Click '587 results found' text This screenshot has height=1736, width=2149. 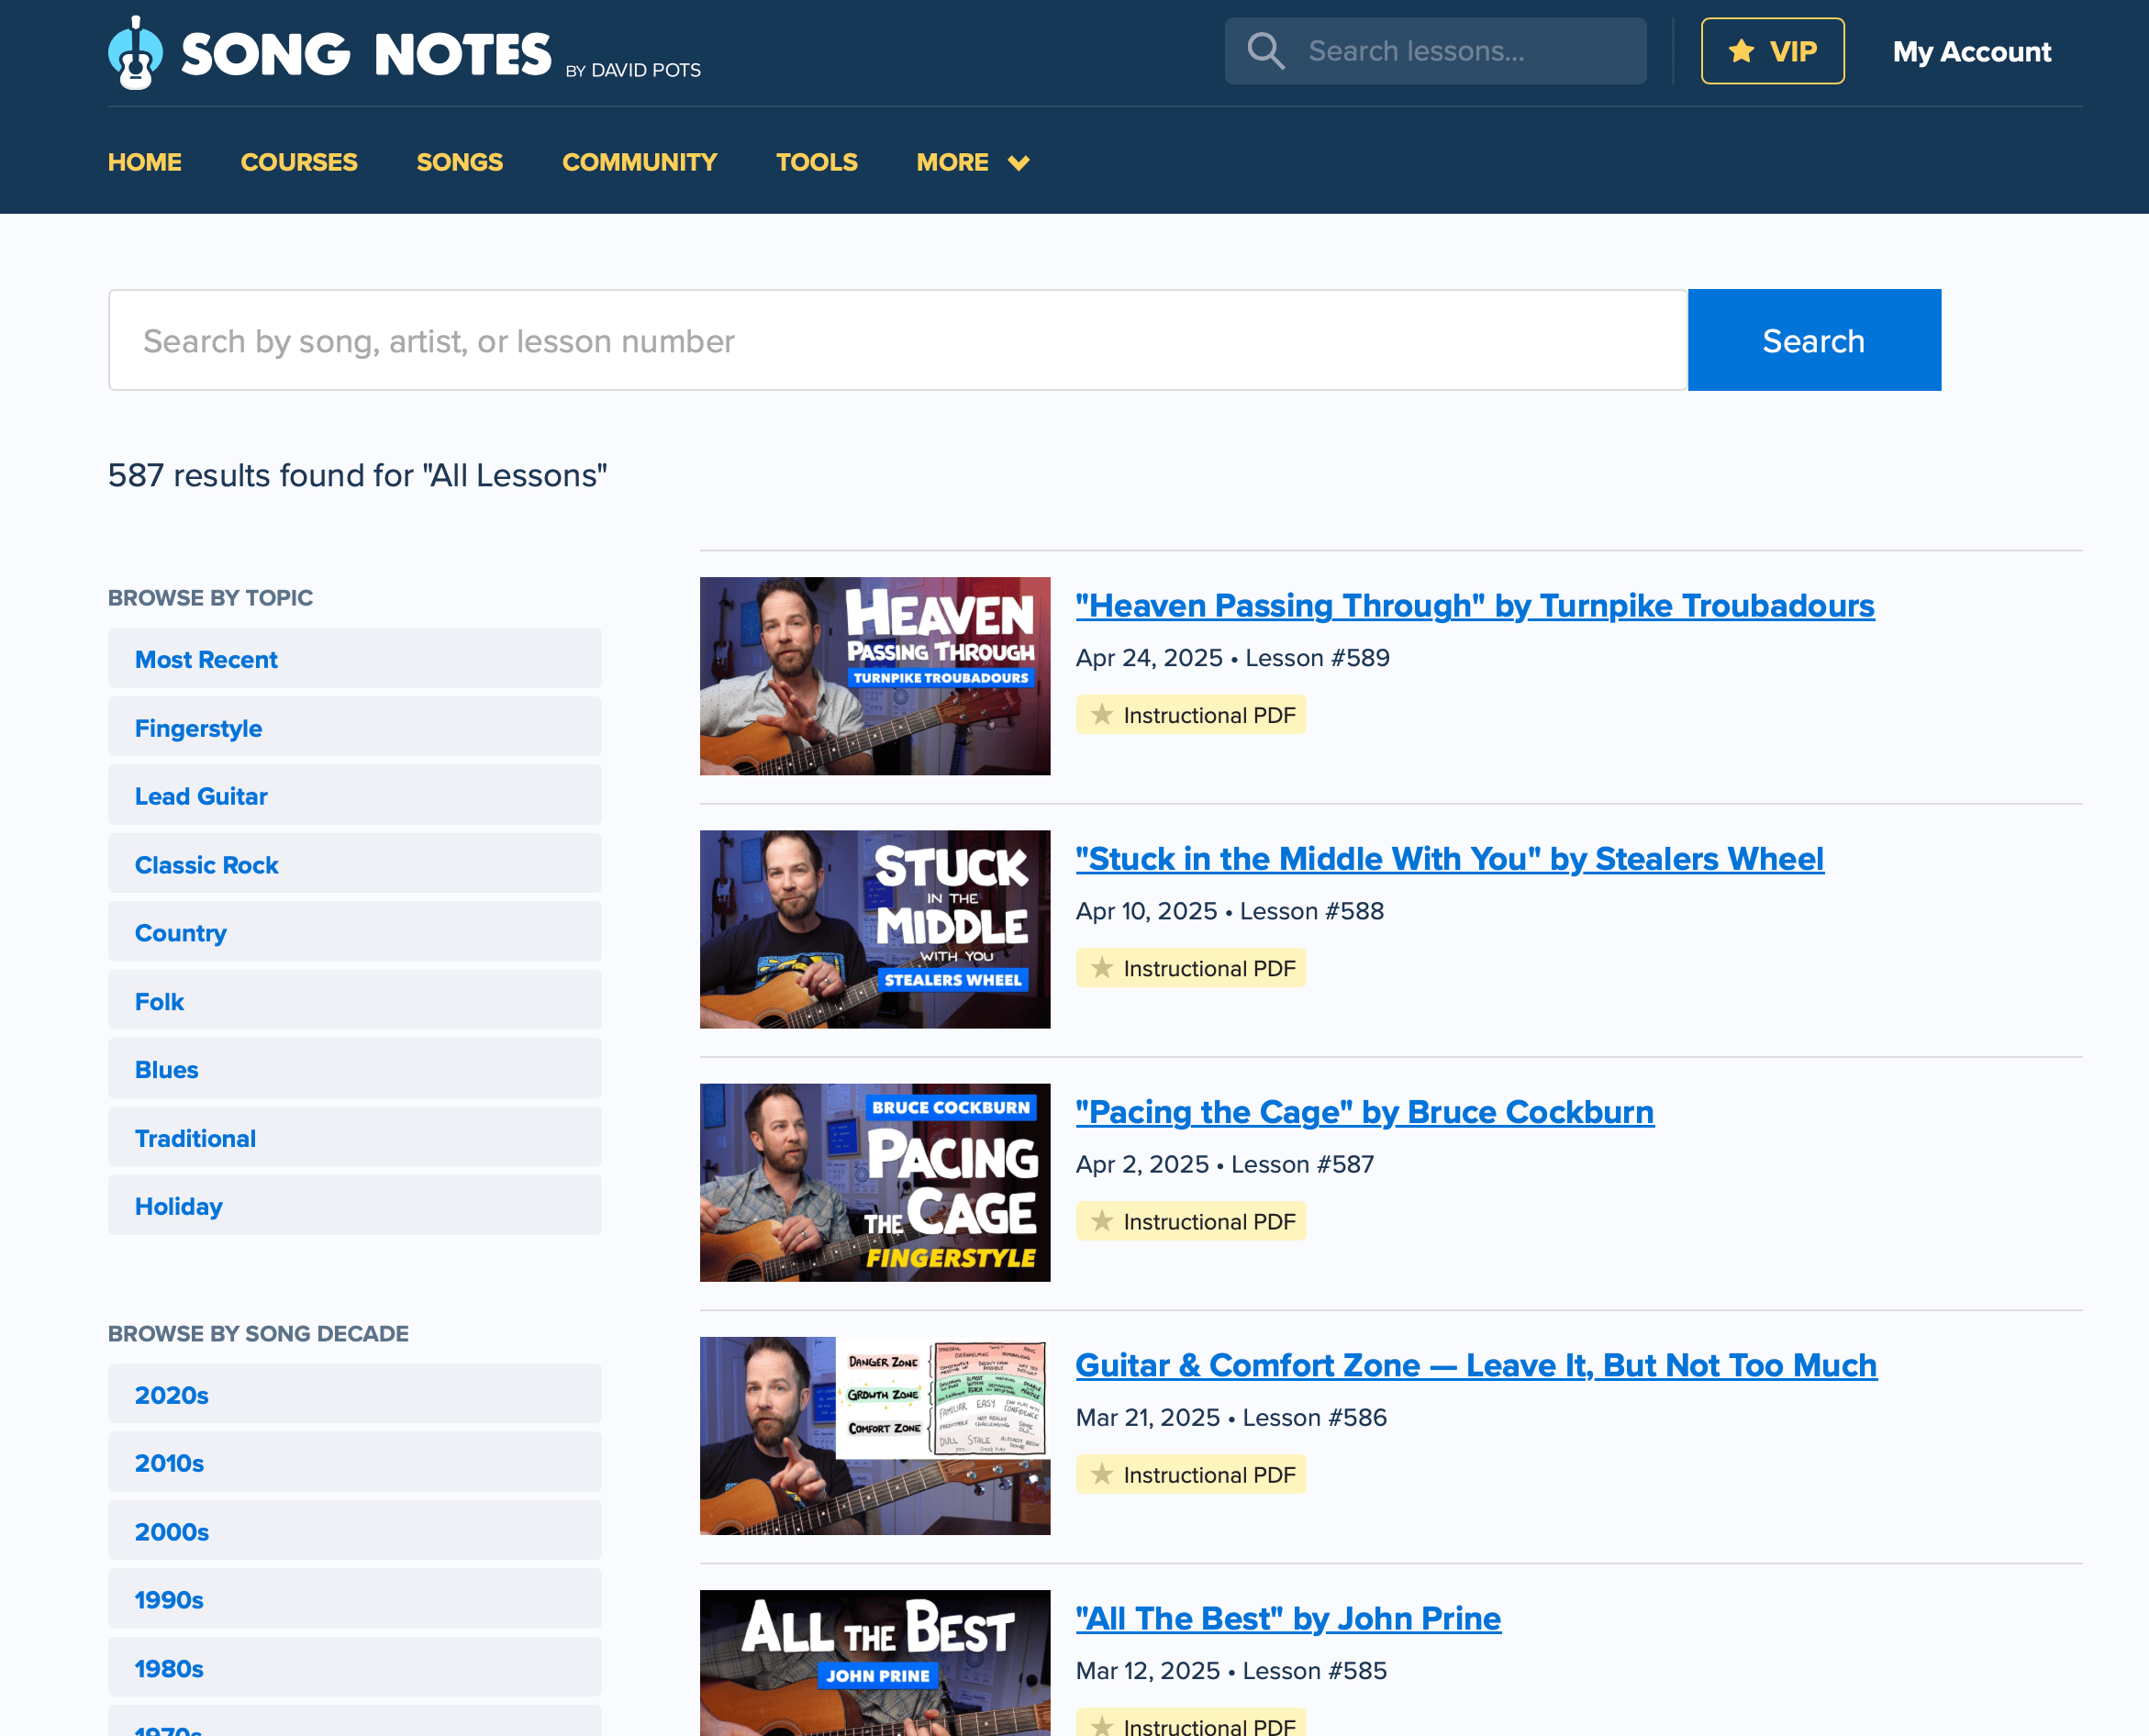358,475
